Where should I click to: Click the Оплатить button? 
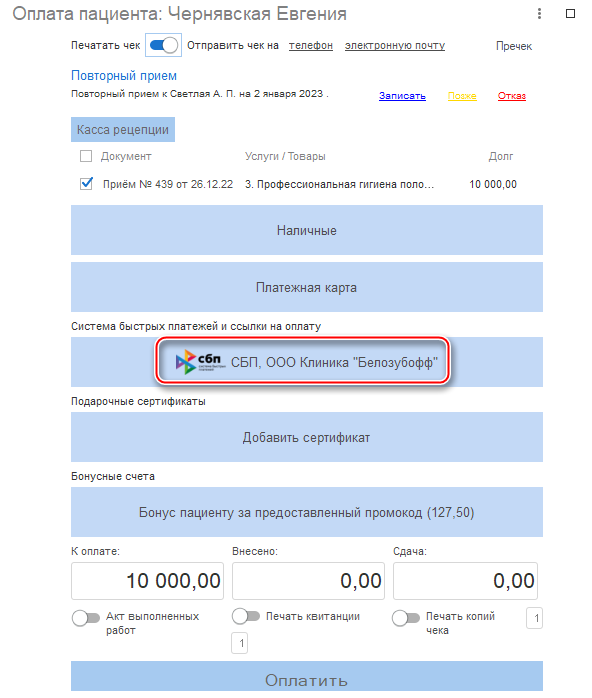(307, 677)
